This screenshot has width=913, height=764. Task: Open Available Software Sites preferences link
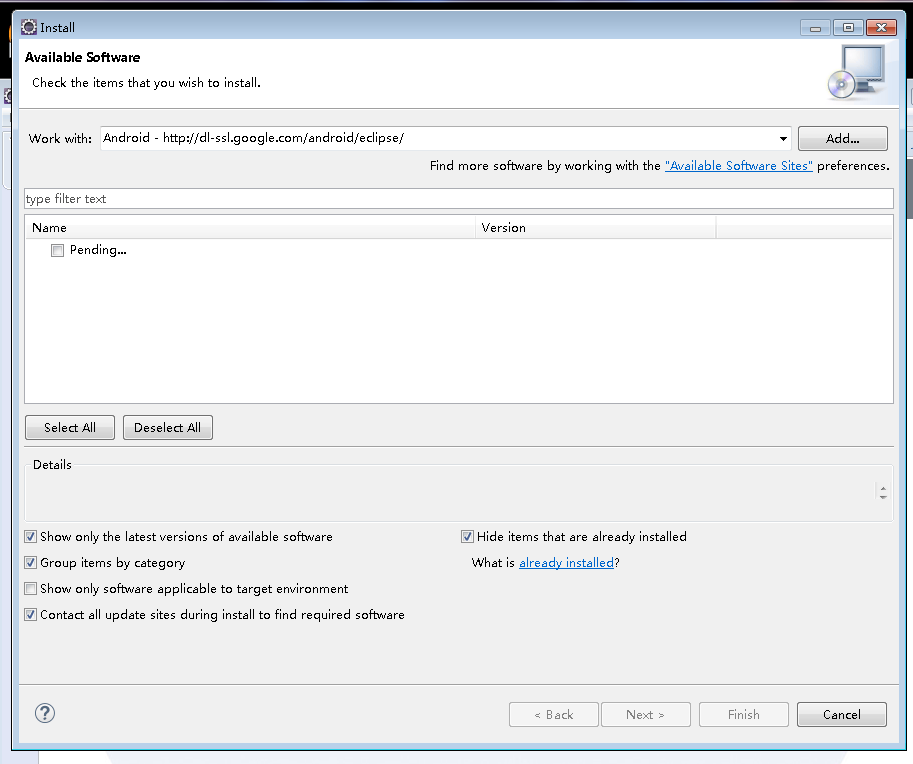(x=738, y=166)
